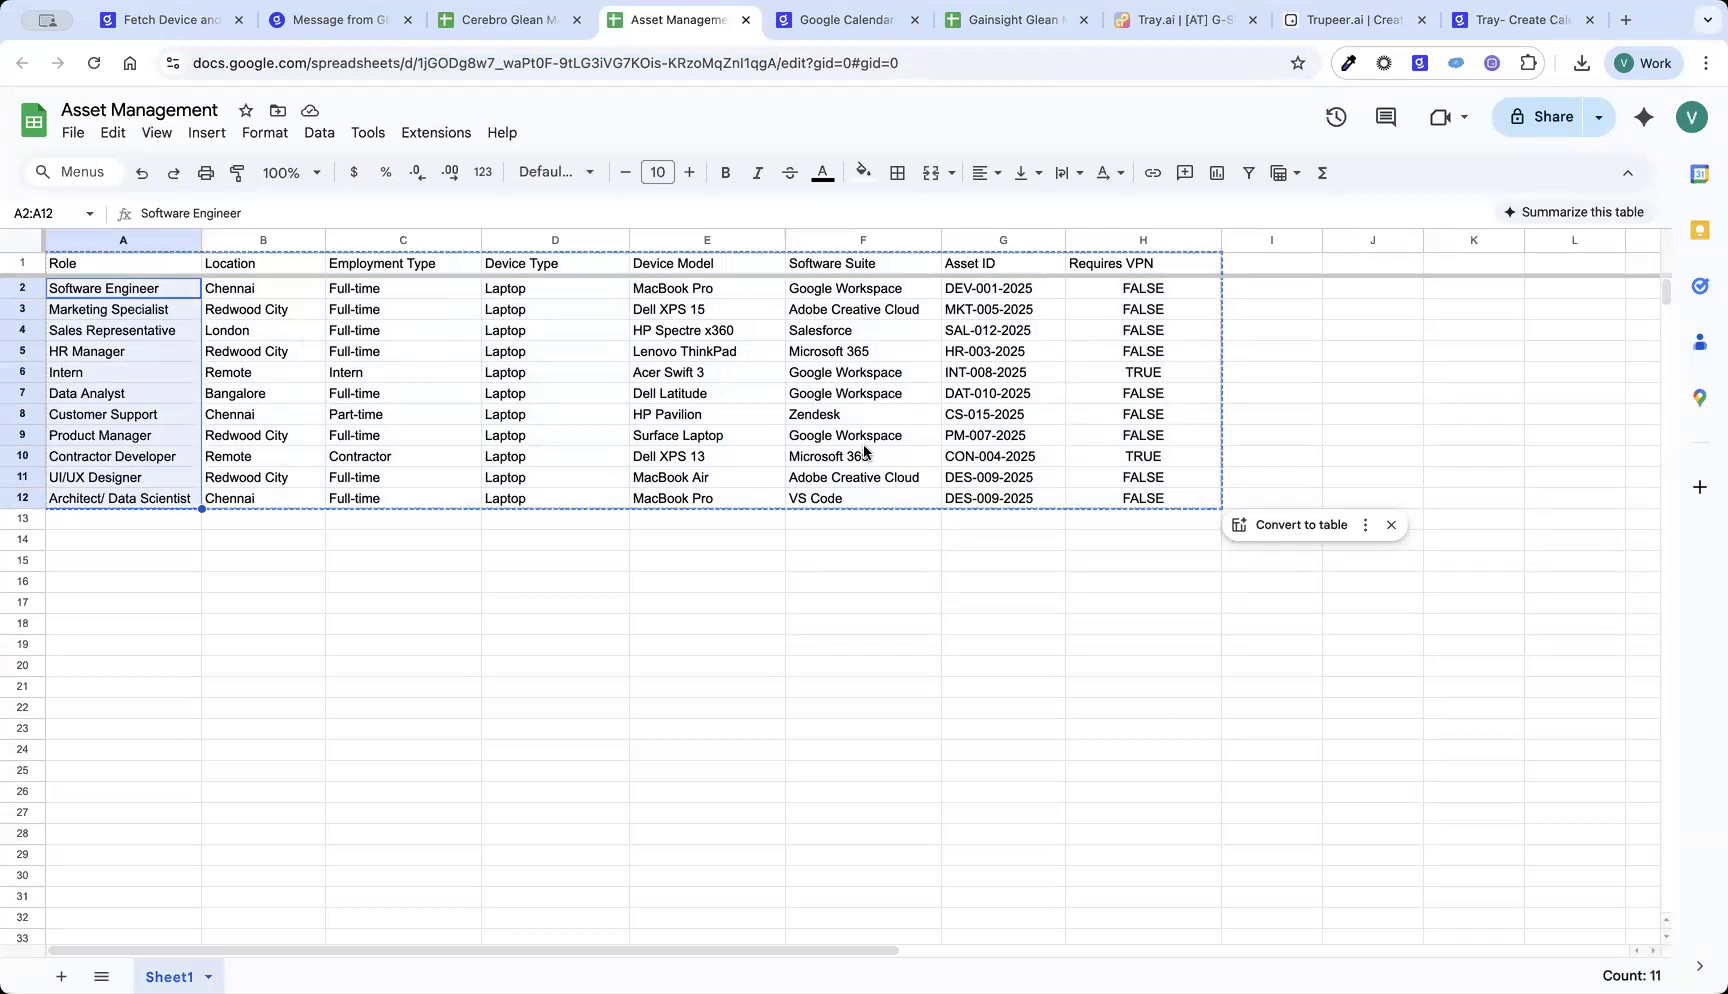This screenshot has height=994, width=1728.
Task: Open the Google Calendar side panel
Action: click(x=1698, y=173)
